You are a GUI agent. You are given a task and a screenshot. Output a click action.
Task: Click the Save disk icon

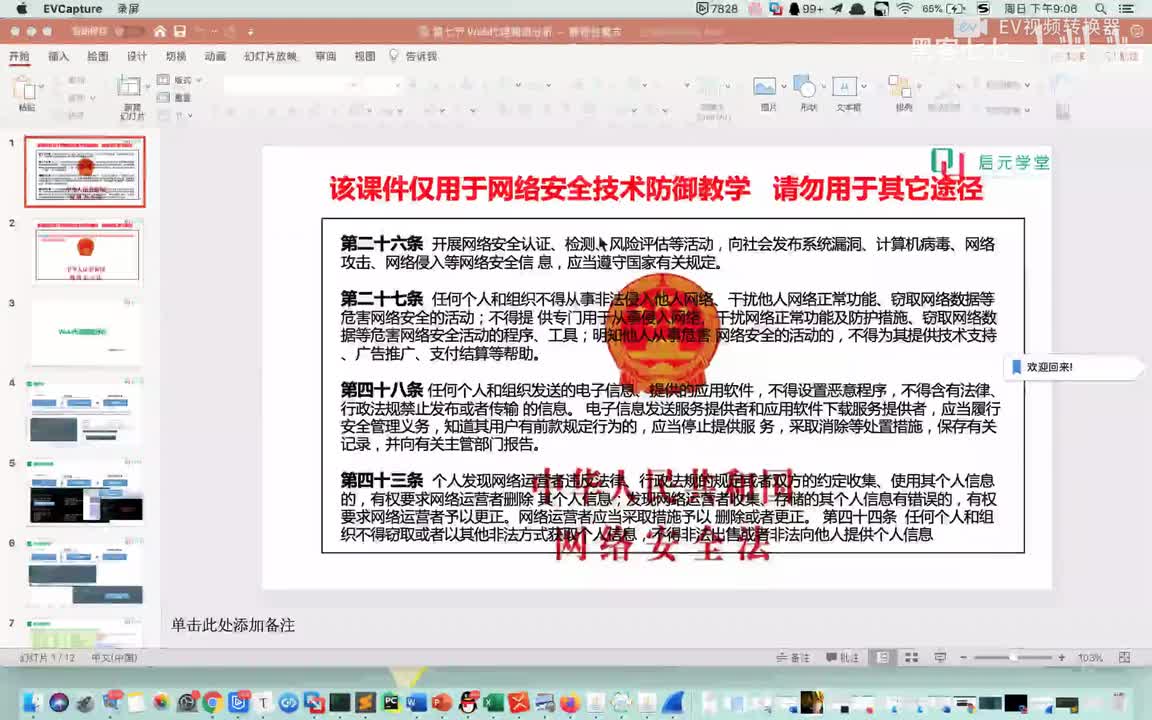point(180,32)
